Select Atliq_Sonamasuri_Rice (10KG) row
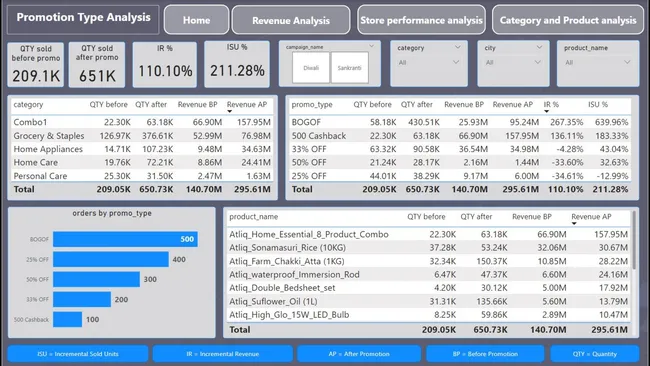 pyautogui.click(x=428, y=247)
